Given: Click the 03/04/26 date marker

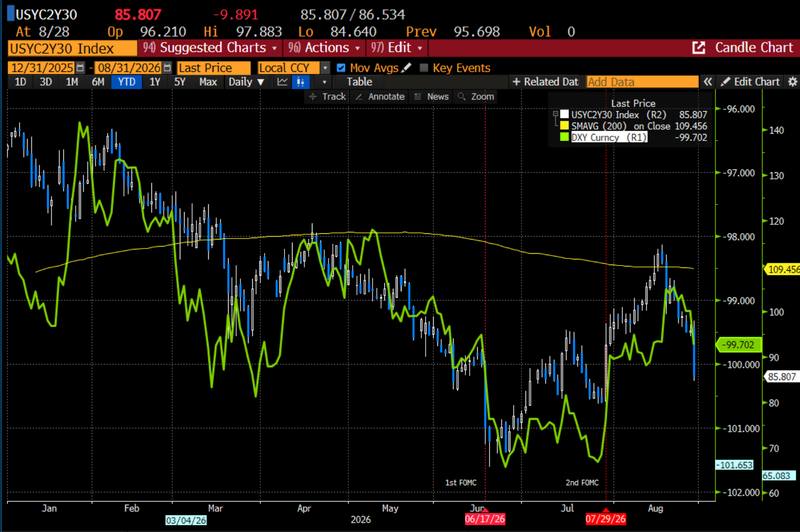Looking at the screenshot, I should tap(186, 520).
